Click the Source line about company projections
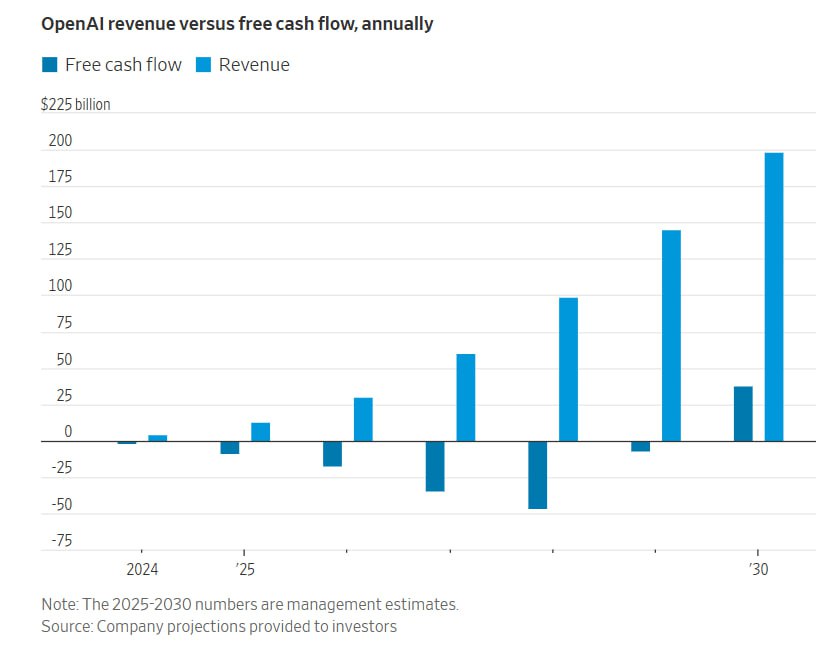The image size is (832, 656). [218, 626]
